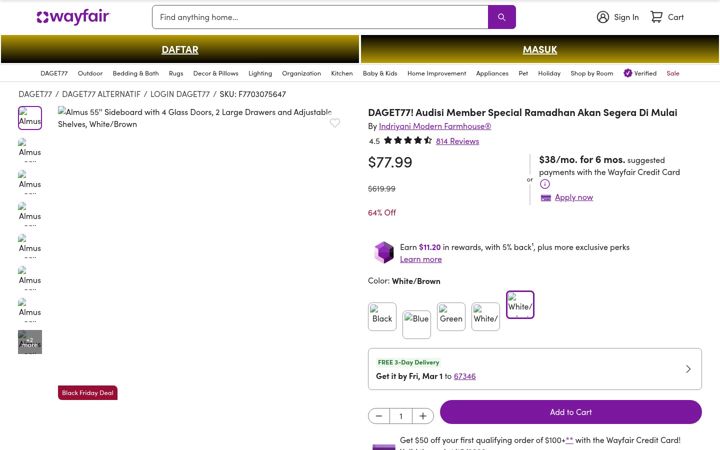Add the item to cart
This screenshot has width=720, height=450.
pos(571,412)
